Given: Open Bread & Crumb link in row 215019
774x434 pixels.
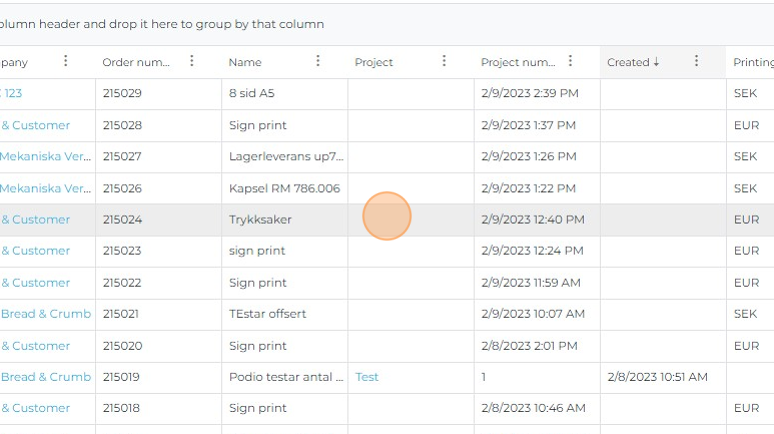Looking at the screenshot, I should (46, 377).
